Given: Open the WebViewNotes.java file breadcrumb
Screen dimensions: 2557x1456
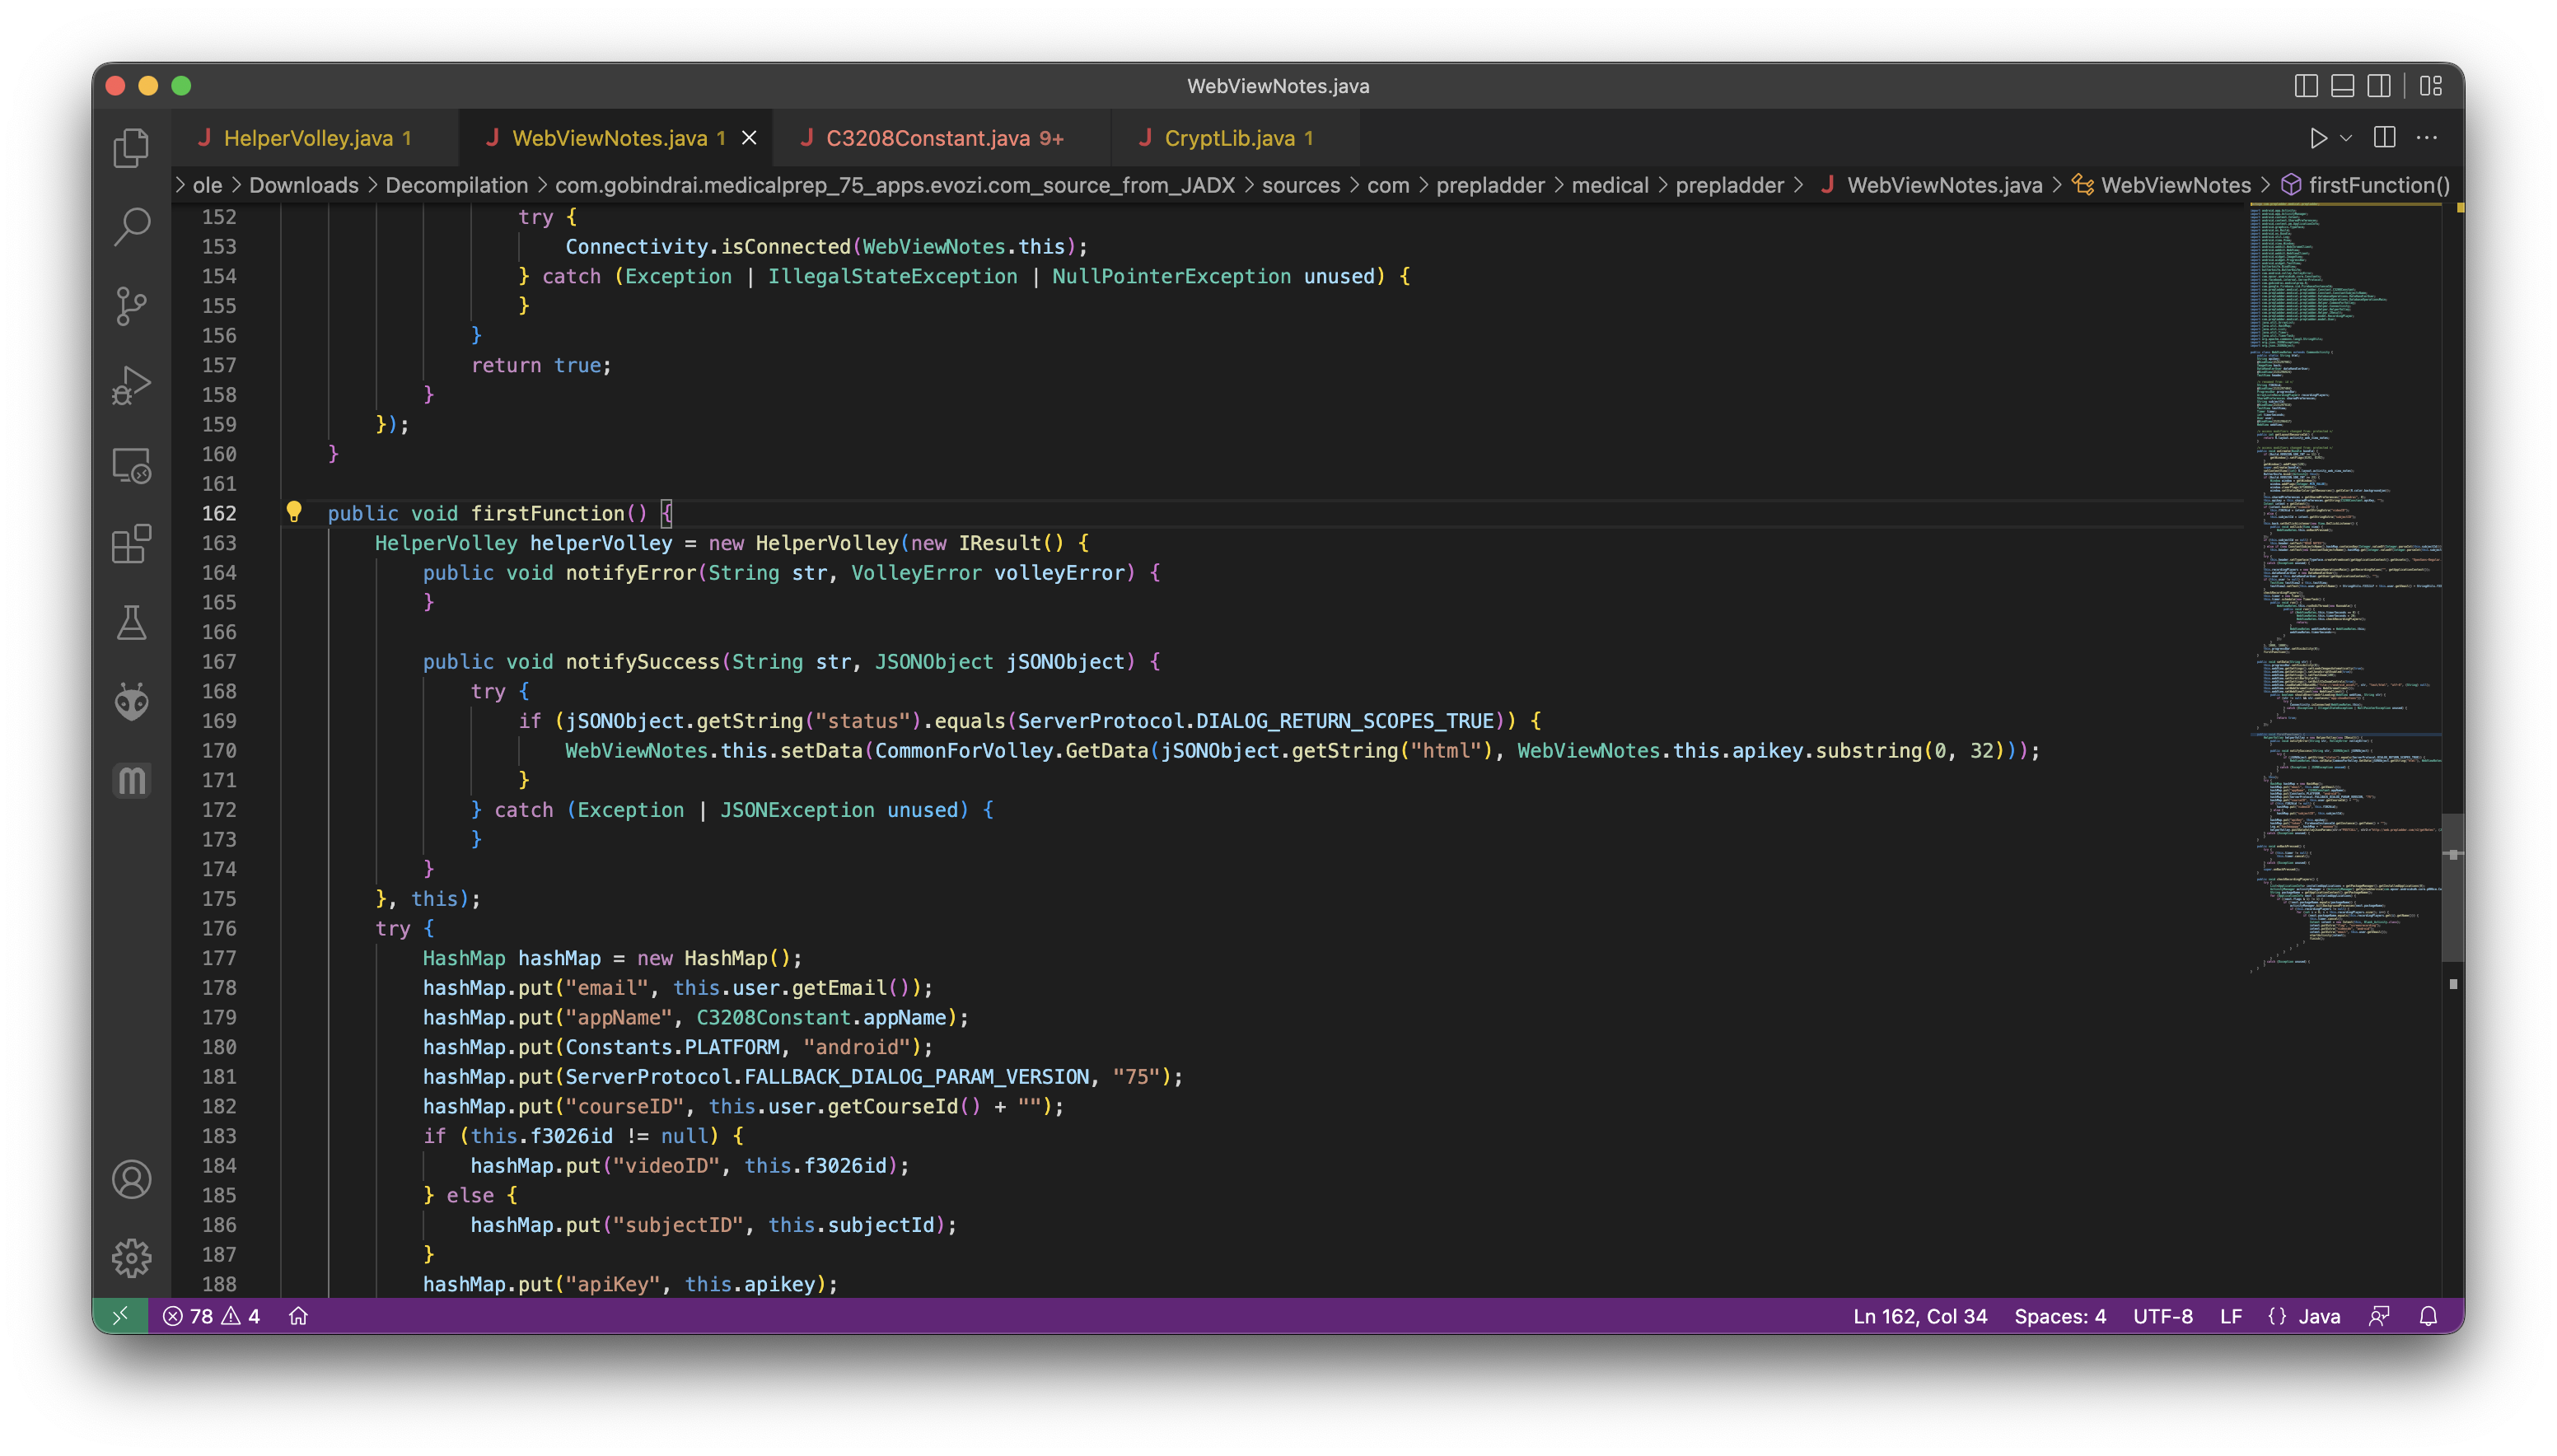Looking at the screenshot, I should [1931, 185].
